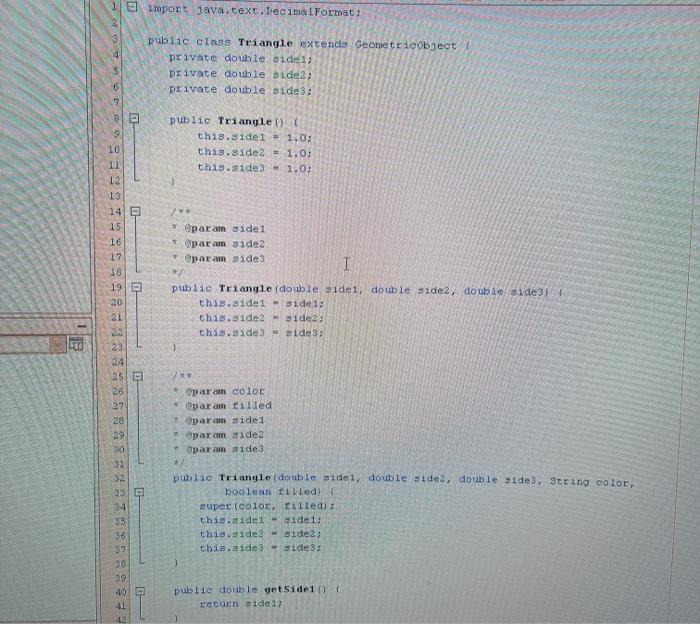Click 'this.side2 = side2;' on line 36
The image size is (700, 624).
[x=260, y=534]
